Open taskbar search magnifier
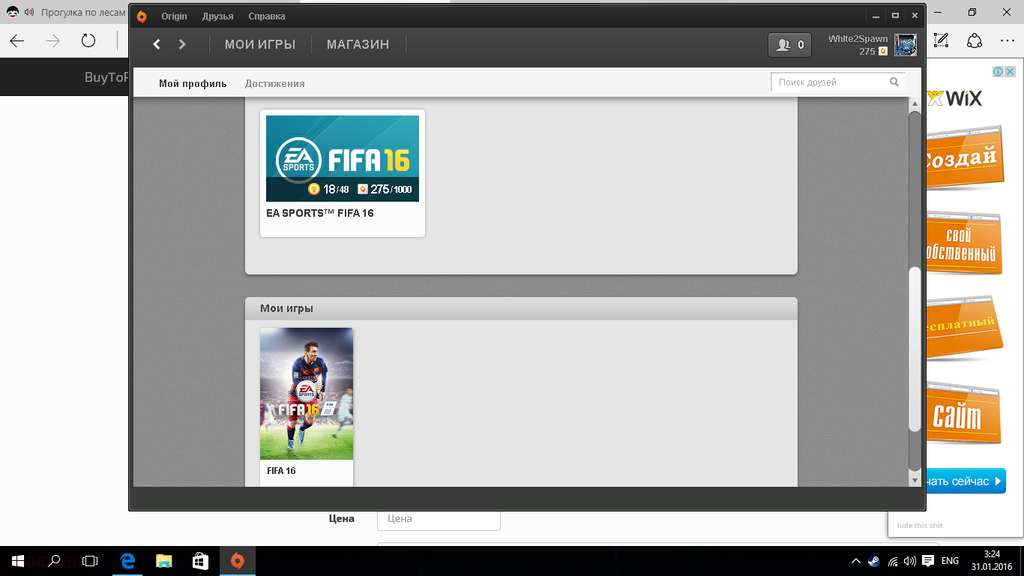This screenshot has height=576, width=1024. pyautogui.click(x=54, y=561)
